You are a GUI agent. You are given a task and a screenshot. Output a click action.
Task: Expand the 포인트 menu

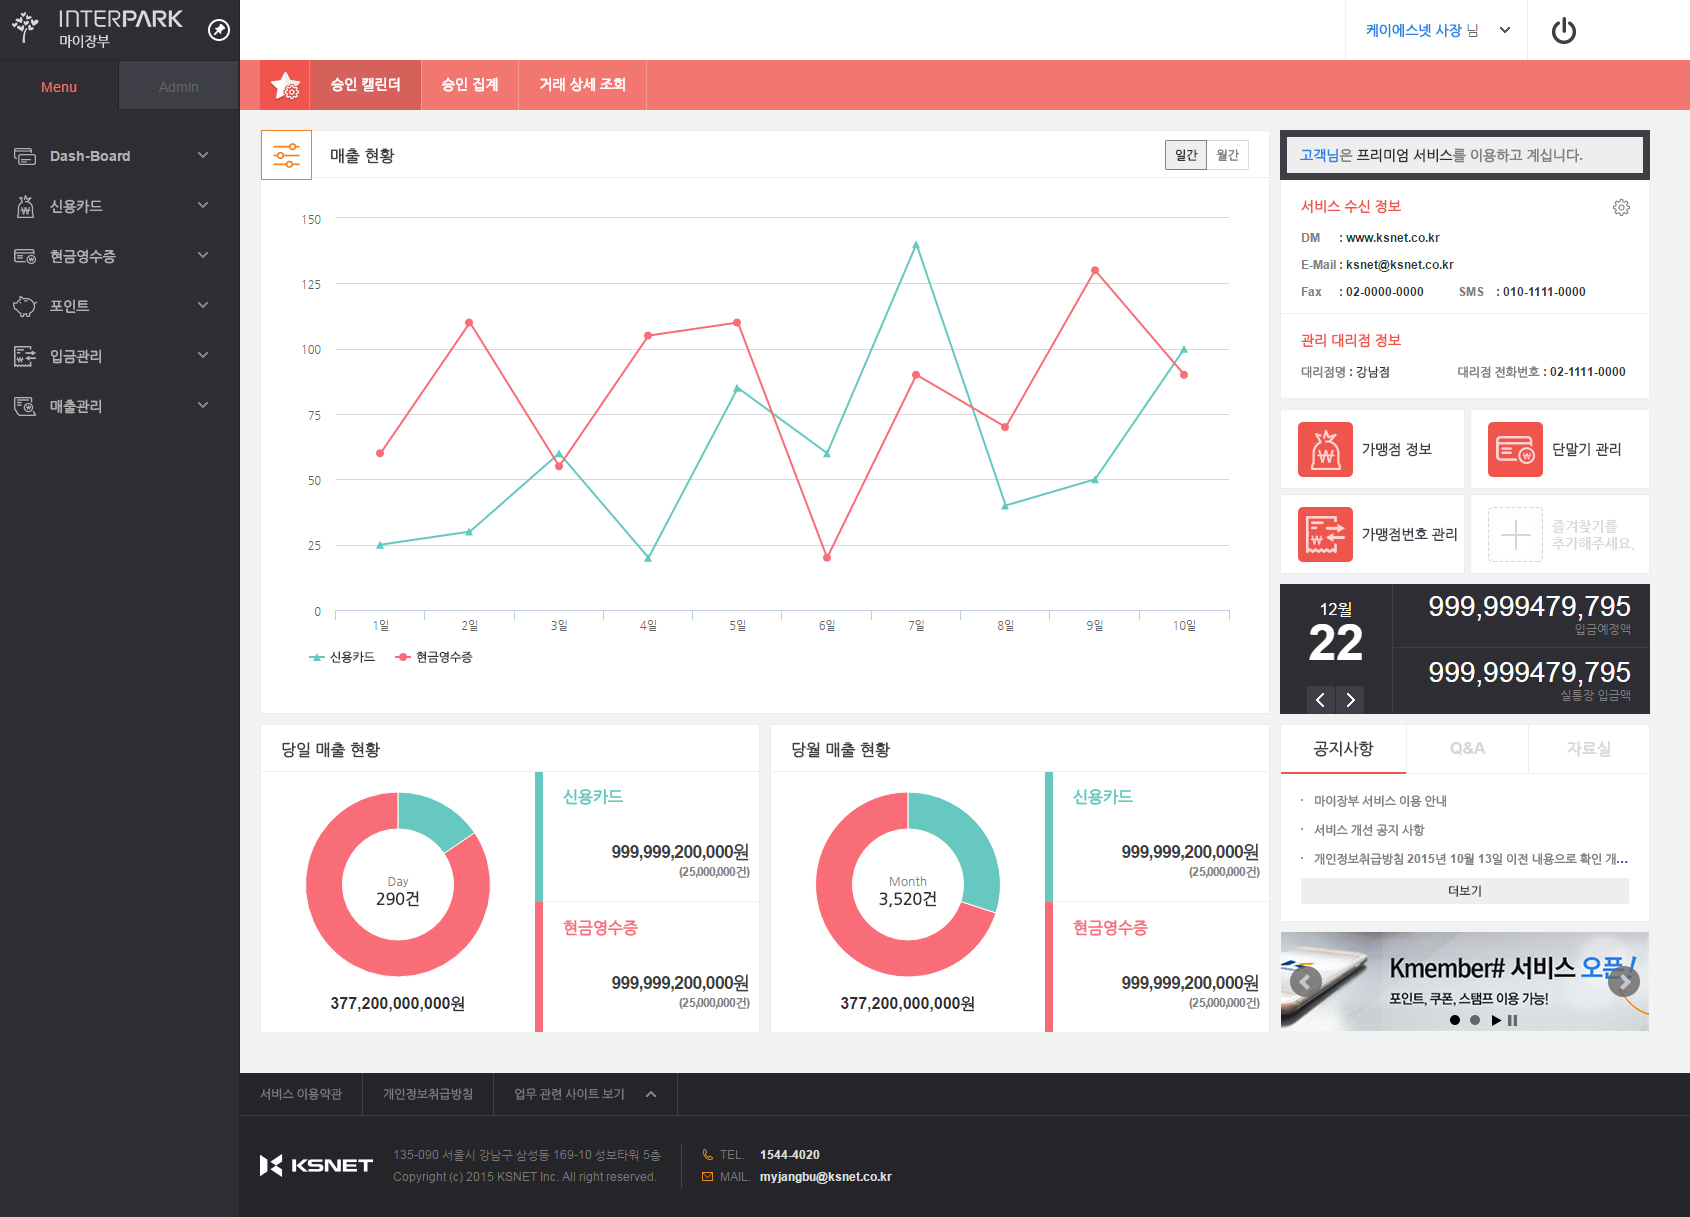[203, 305]
